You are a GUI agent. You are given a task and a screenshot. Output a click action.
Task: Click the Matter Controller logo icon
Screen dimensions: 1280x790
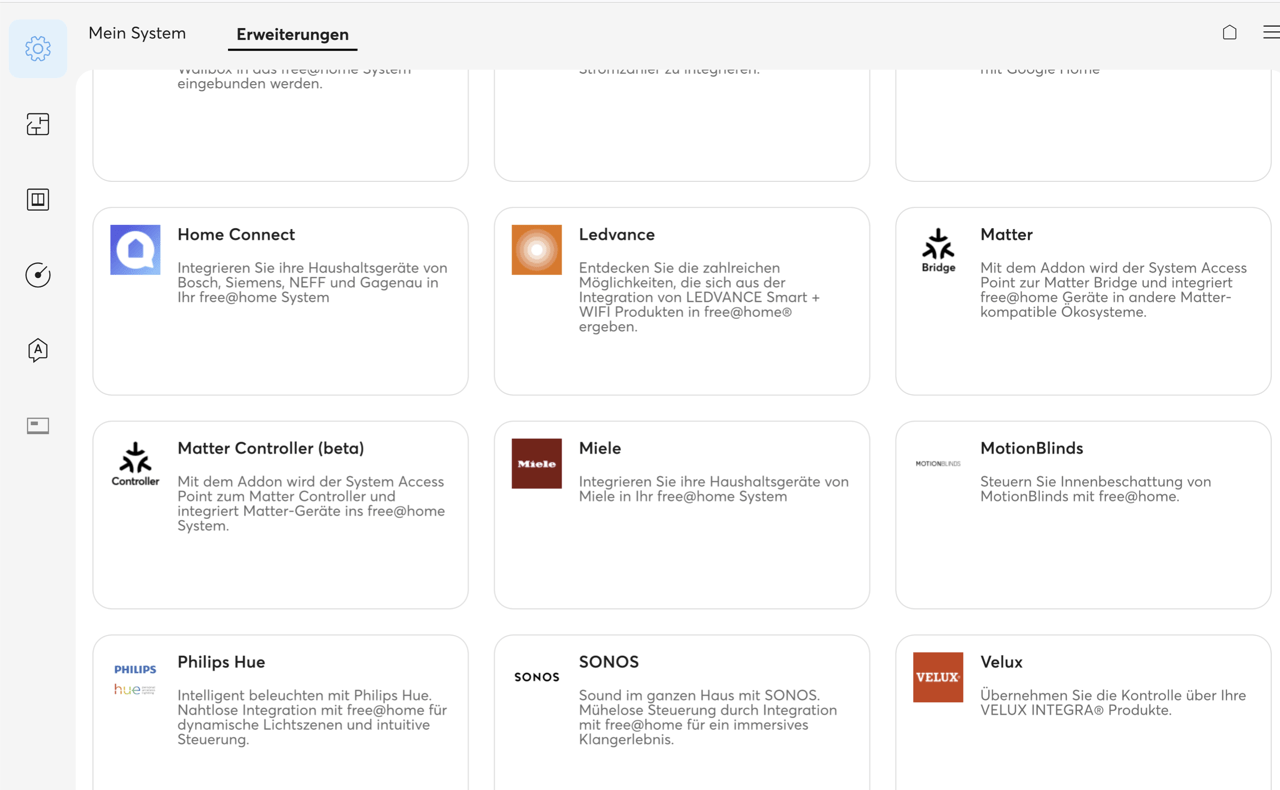(x=135, y=464)
